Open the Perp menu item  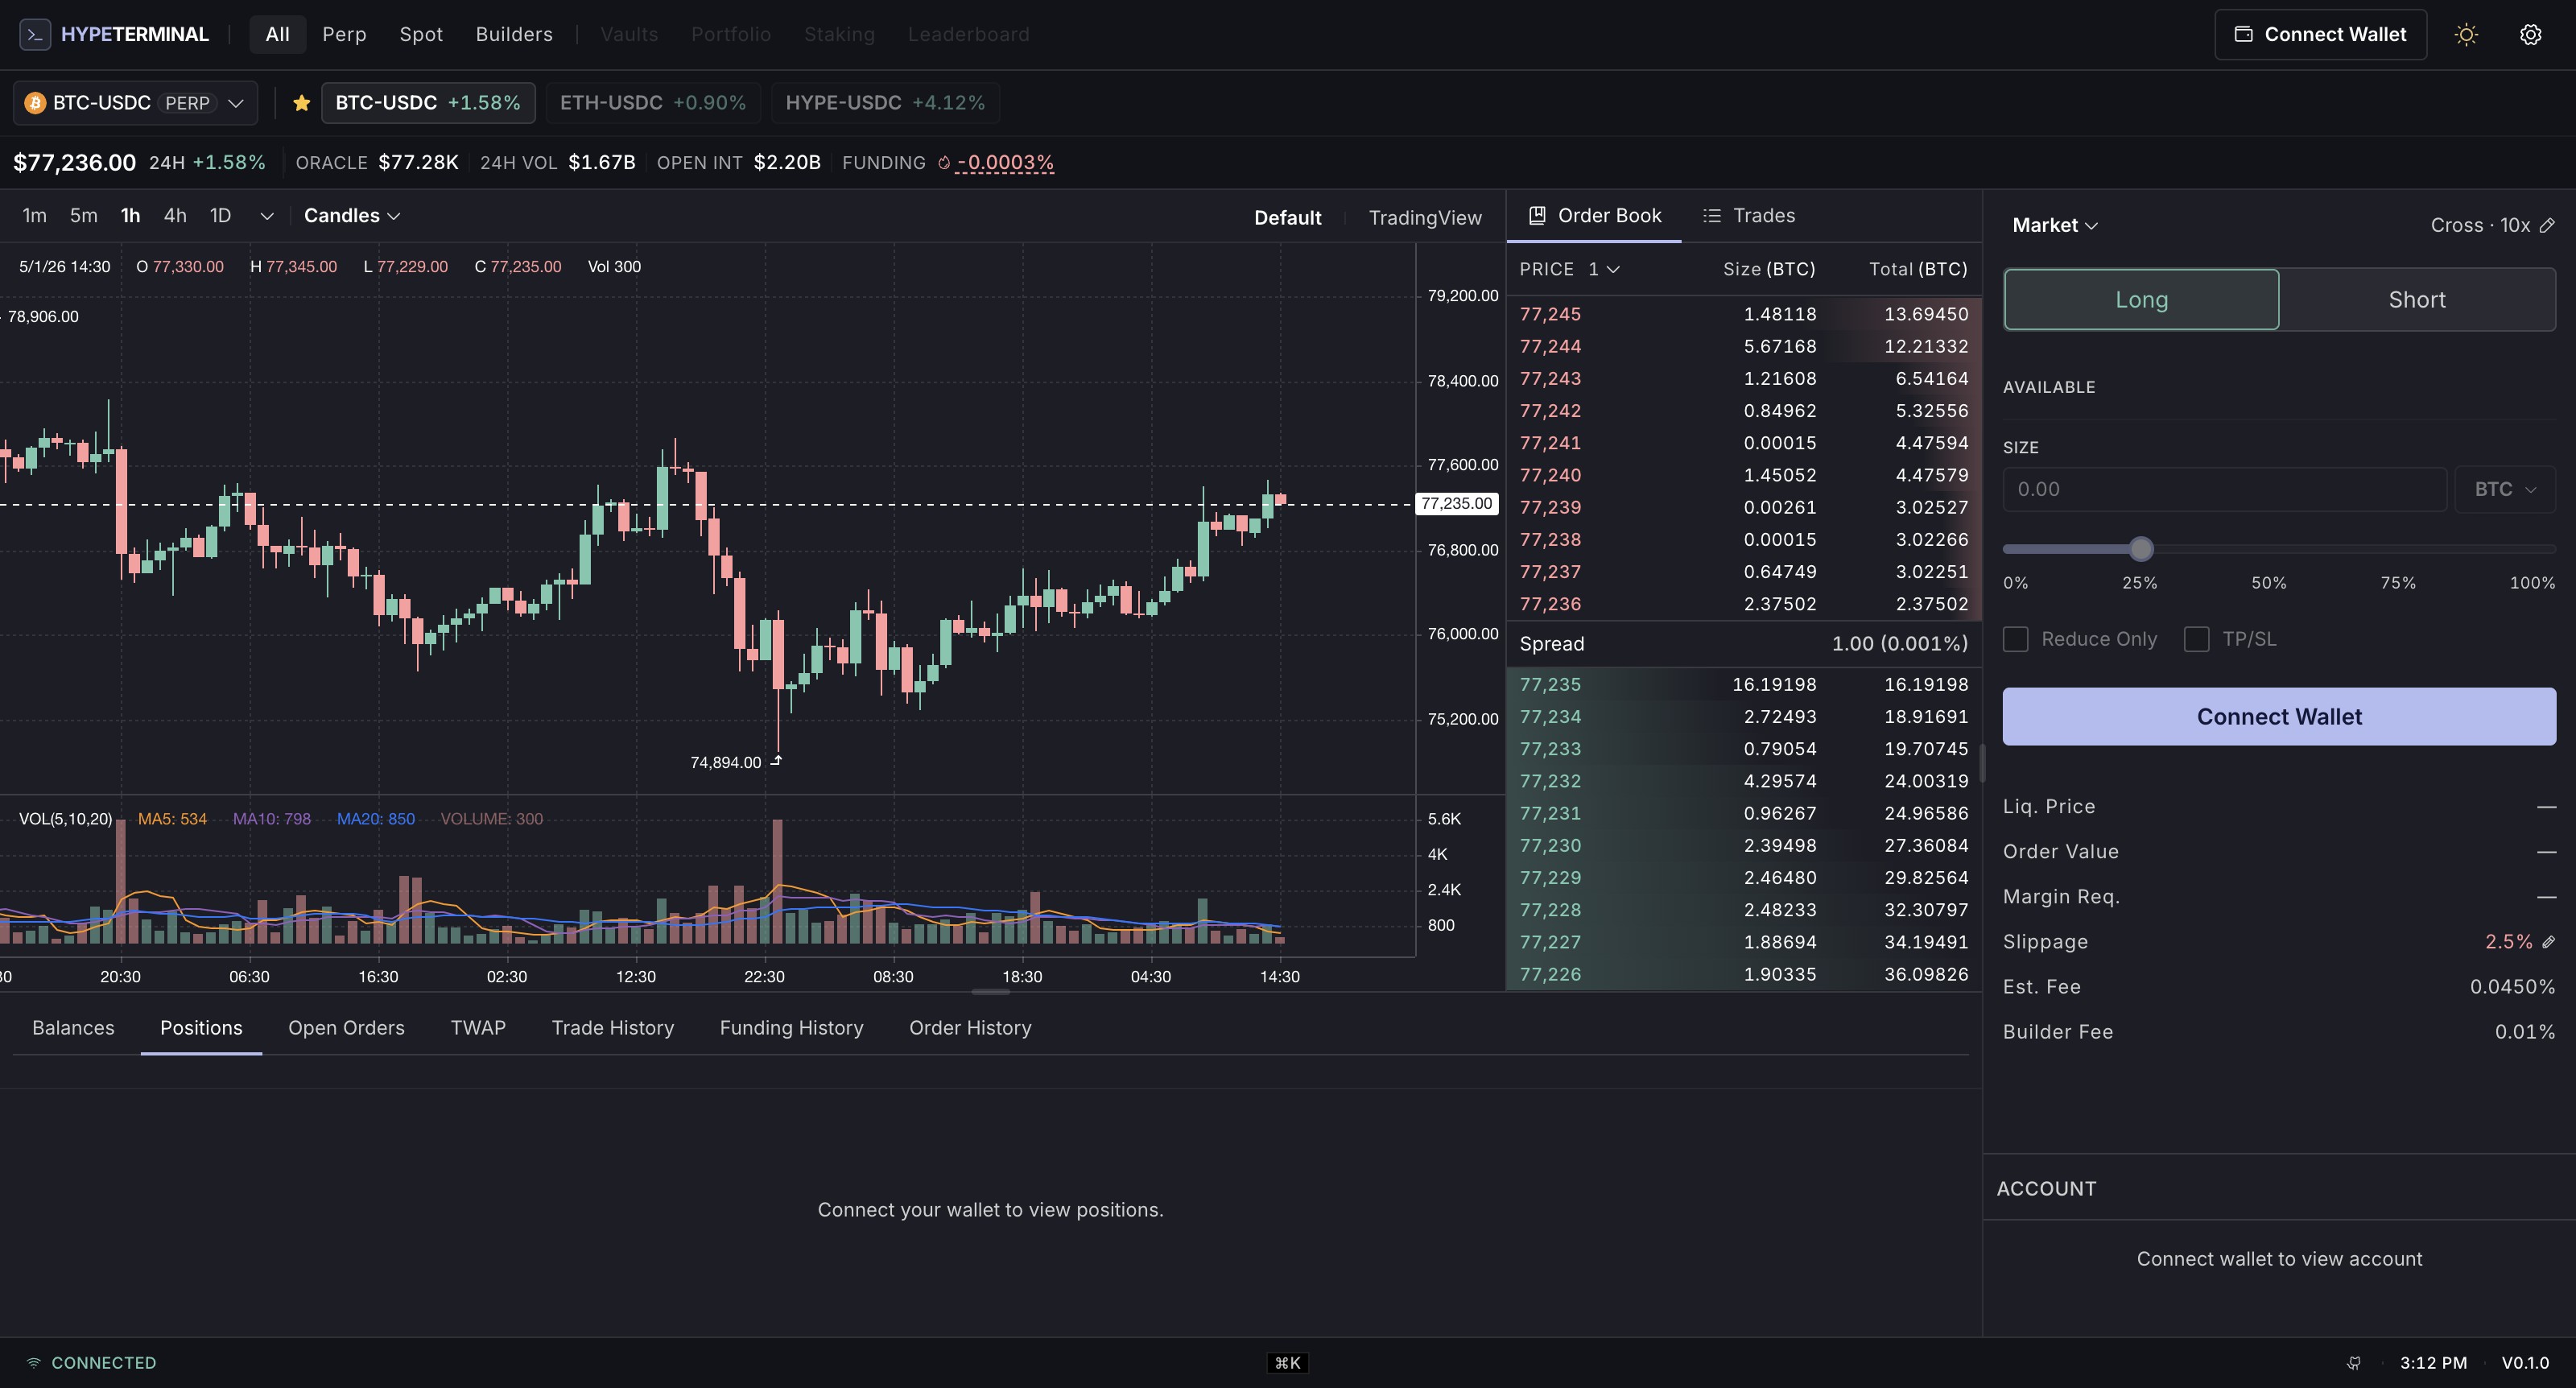tap(344, 35)
